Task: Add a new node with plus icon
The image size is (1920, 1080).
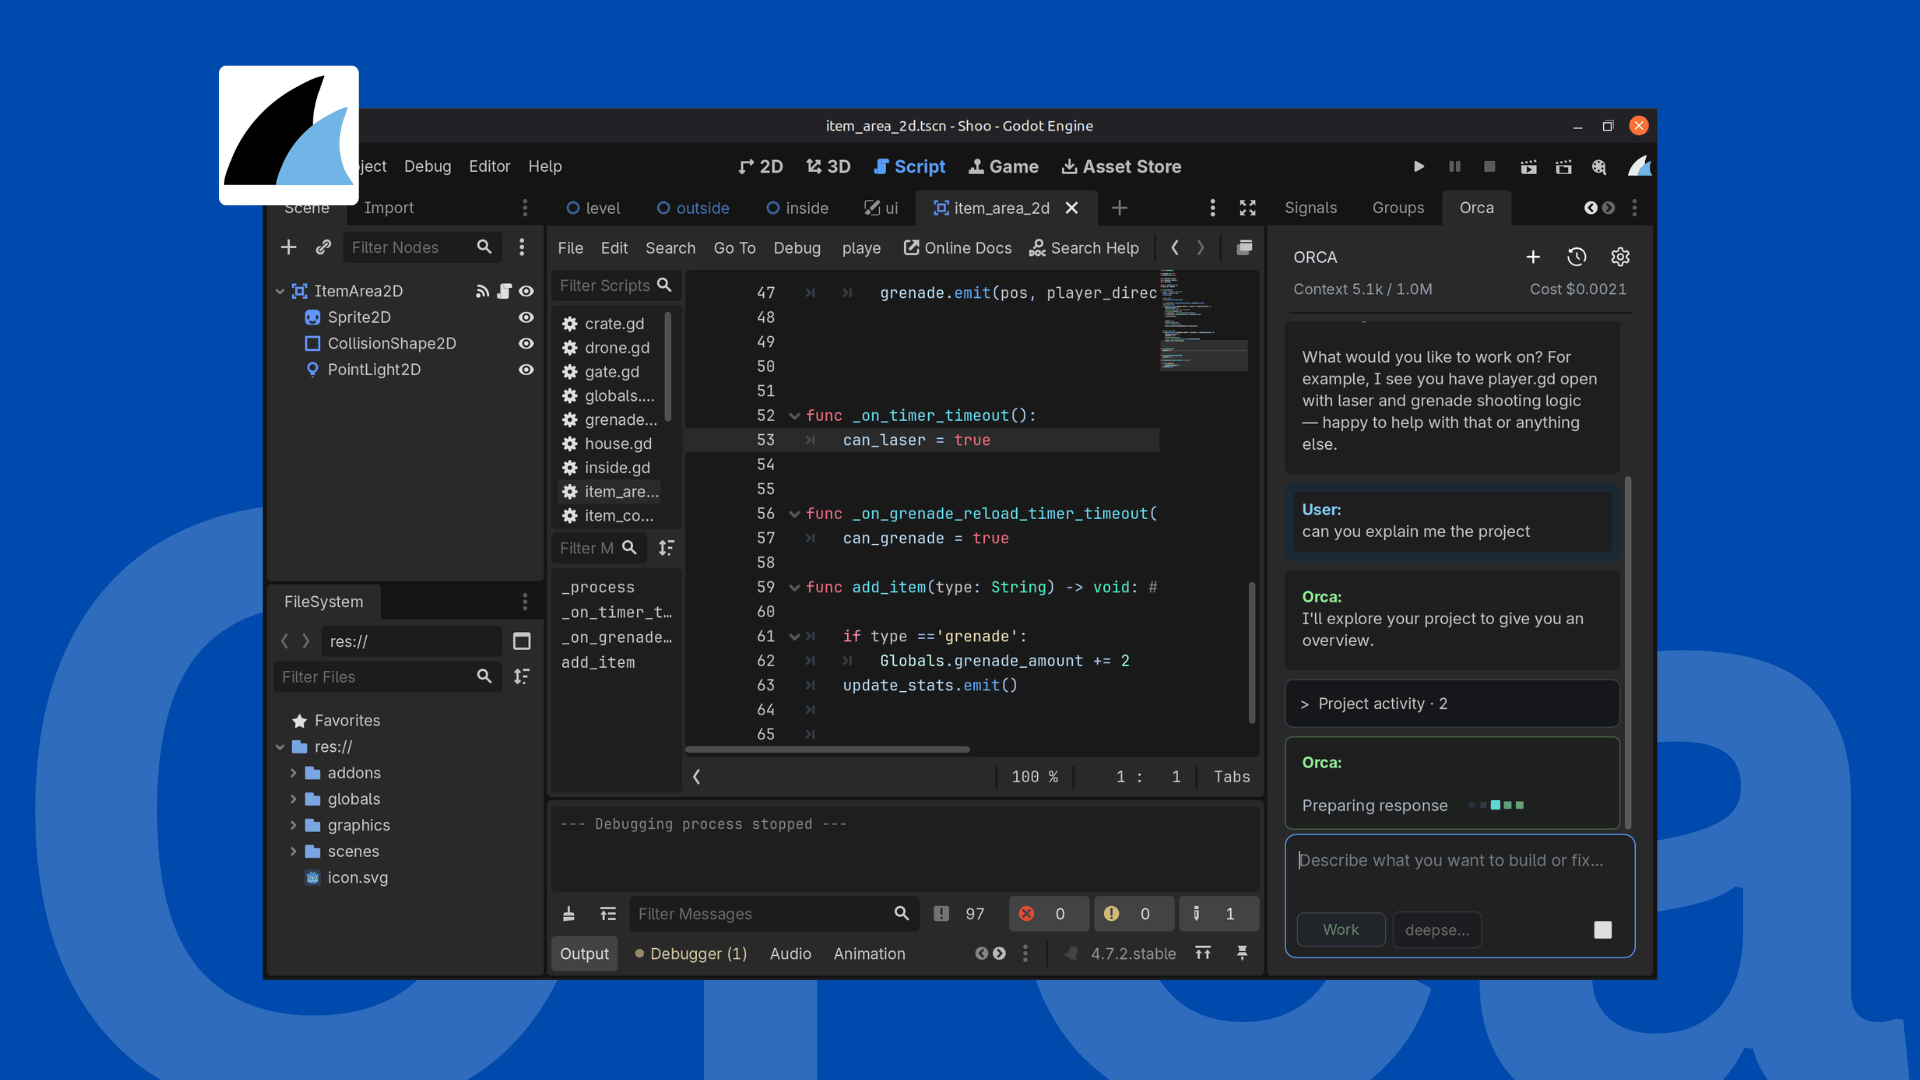Action: click(288, 247)
